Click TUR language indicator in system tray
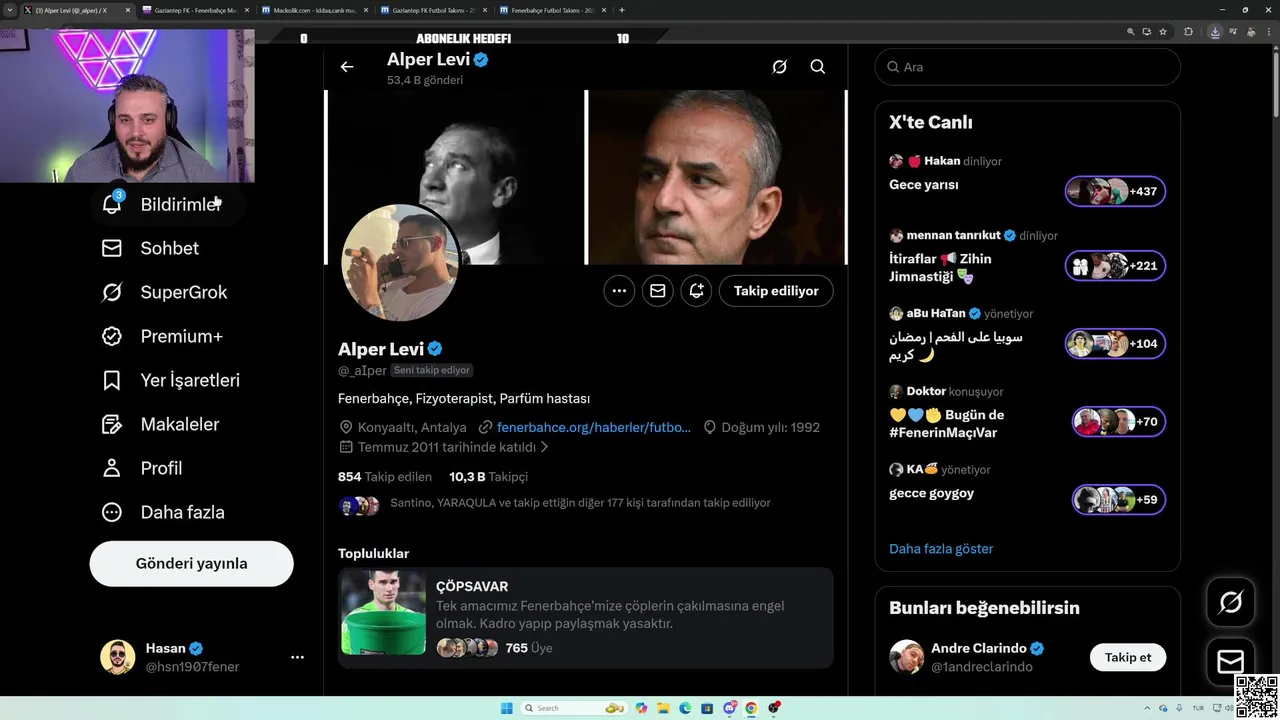 pos(1198,708)
